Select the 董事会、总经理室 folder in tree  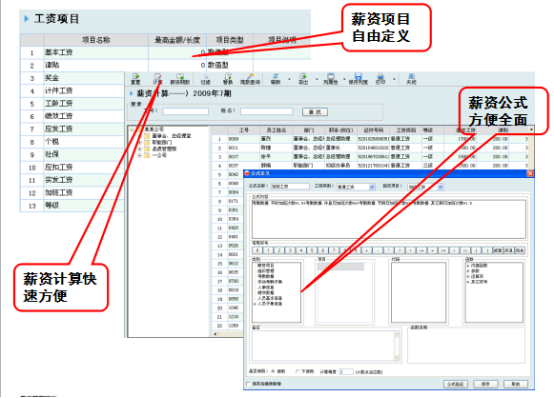coord(167,135)
